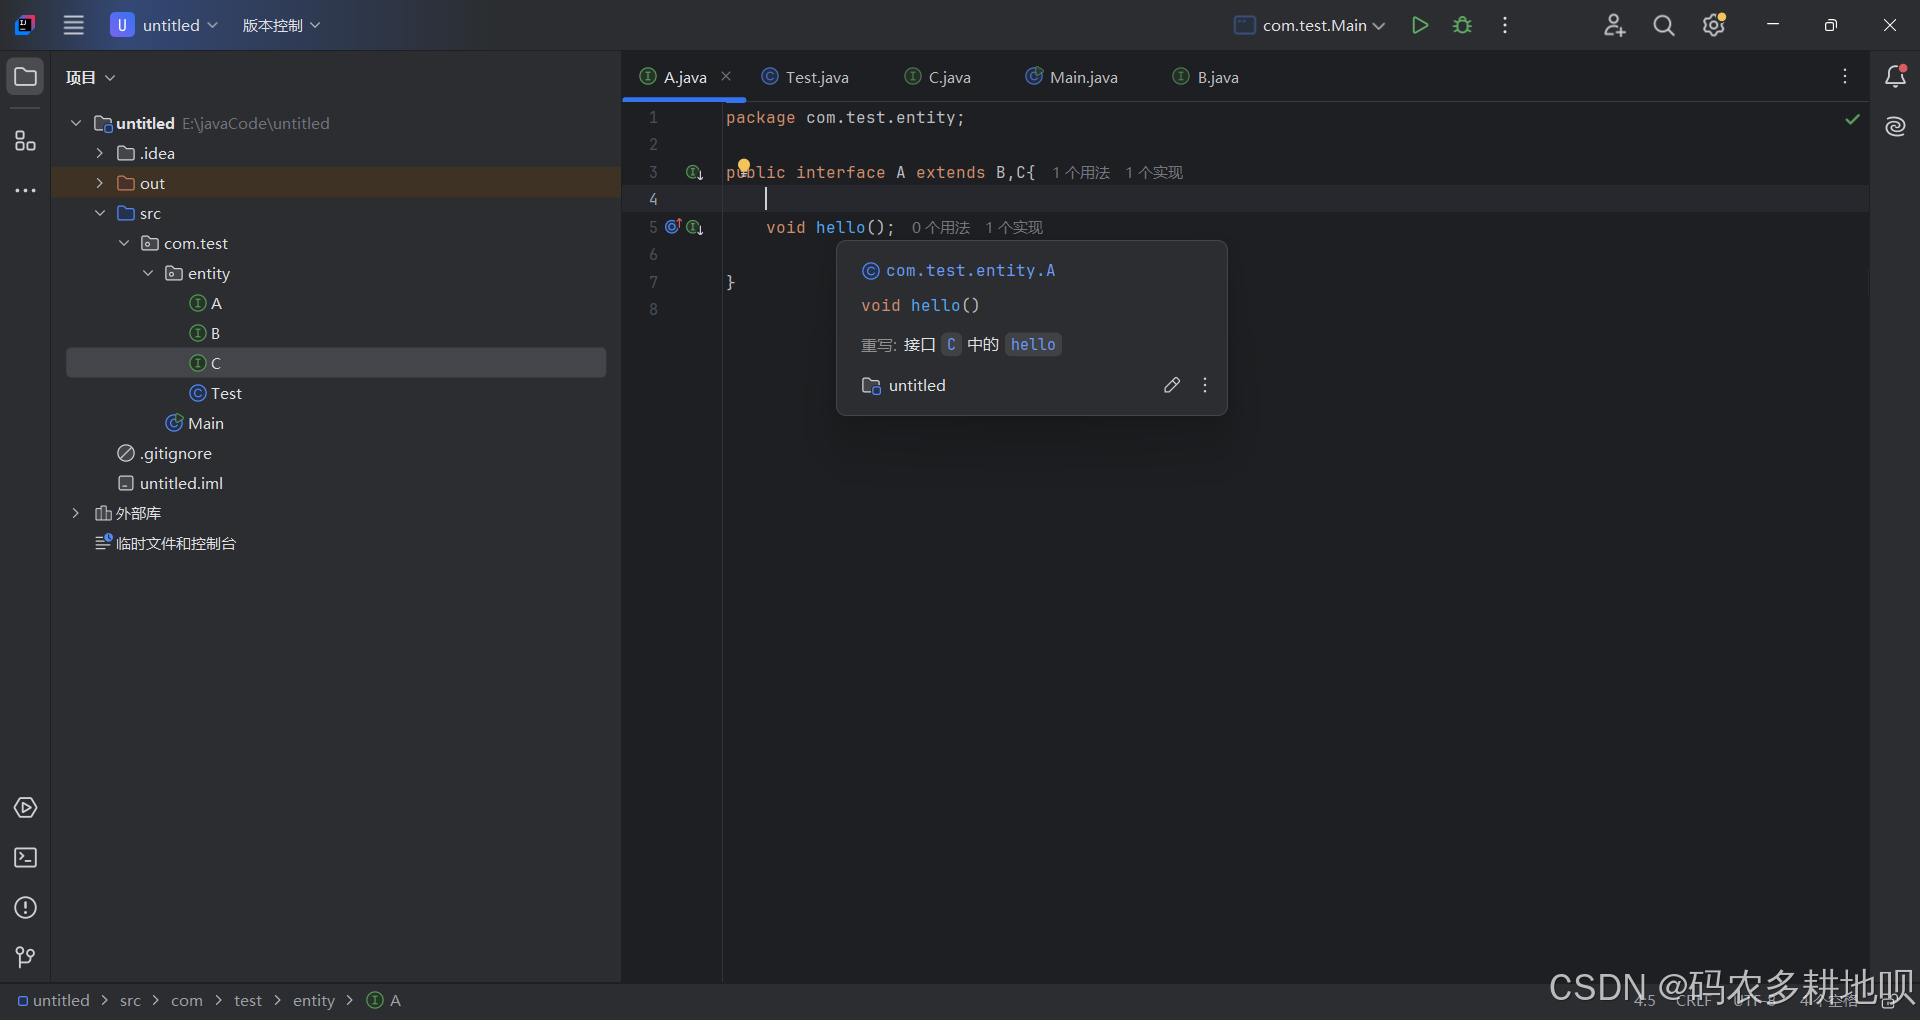Open the Git tool window
This screenshot has height=1020, width=1920.
pos(25,958)
